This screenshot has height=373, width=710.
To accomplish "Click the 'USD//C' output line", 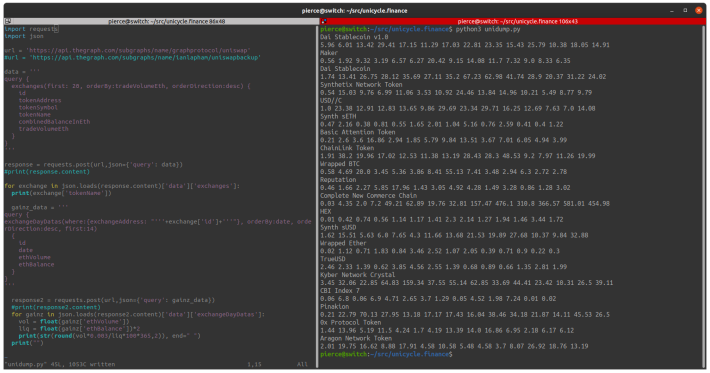I will 331,100.
